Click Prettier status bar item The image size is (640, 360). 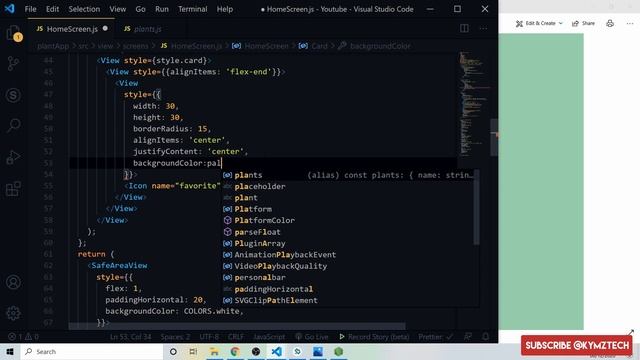tap(436, 337)
